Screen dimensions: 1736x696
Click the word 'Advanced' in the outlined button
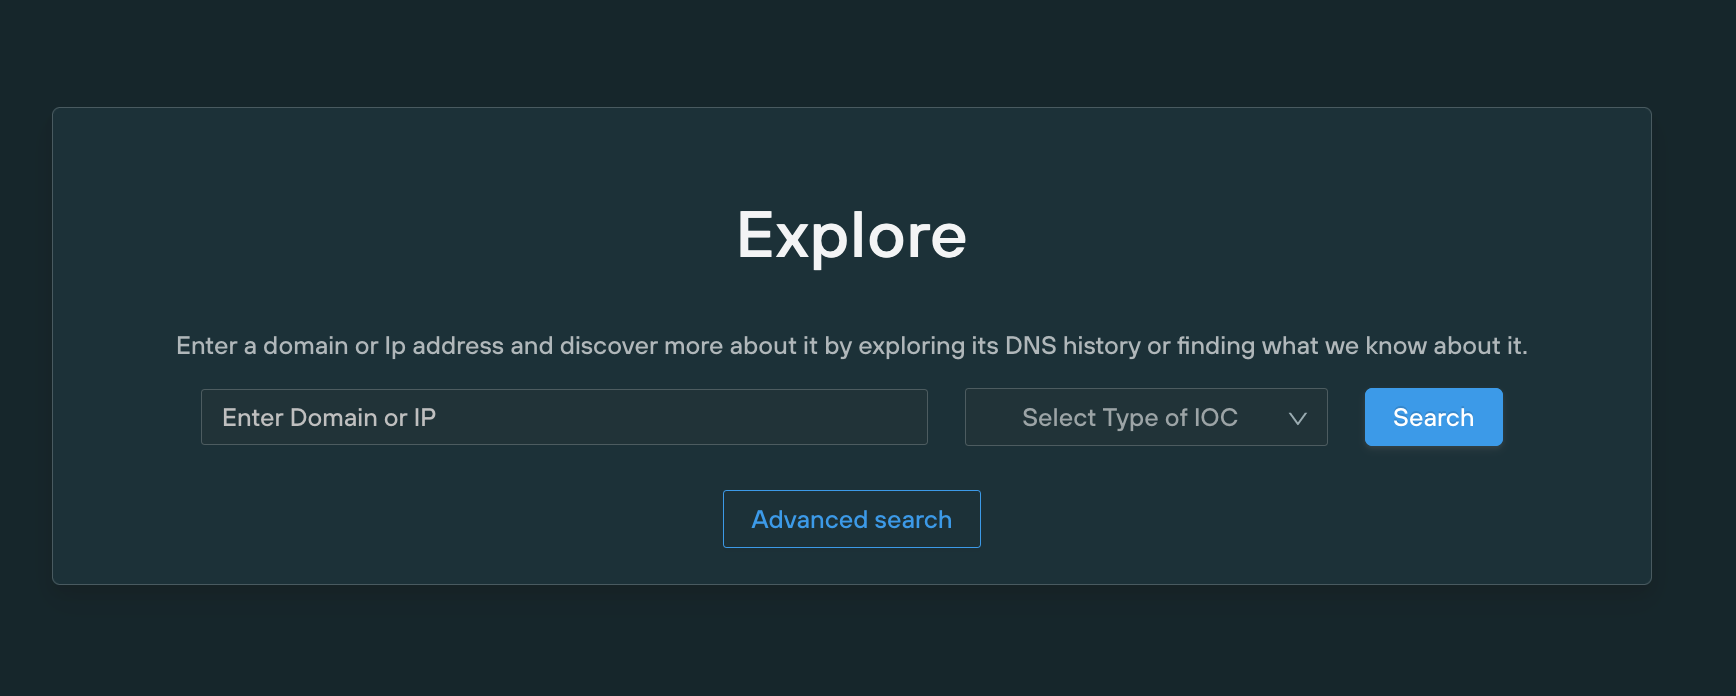point(809,520)
